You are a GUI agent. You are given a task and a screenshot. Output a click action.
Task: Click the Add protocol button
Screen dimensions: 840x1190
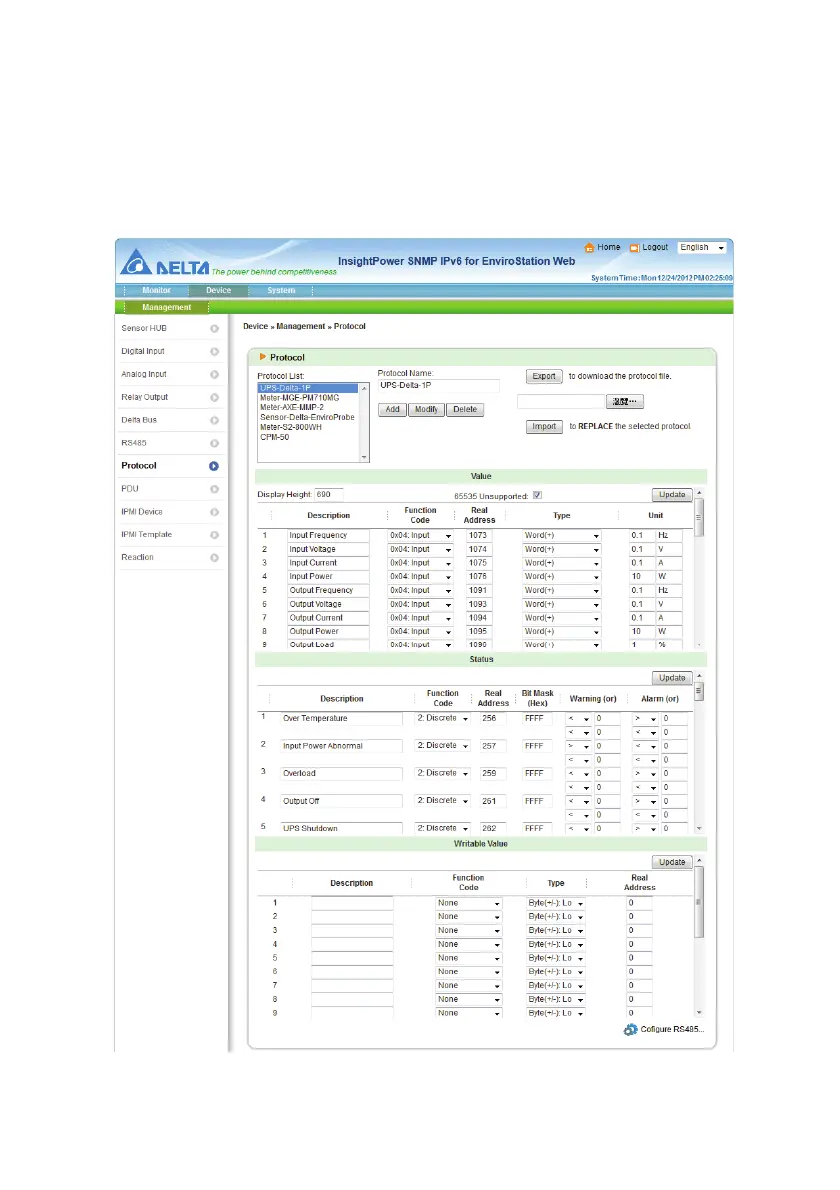[x=392, y=410]
